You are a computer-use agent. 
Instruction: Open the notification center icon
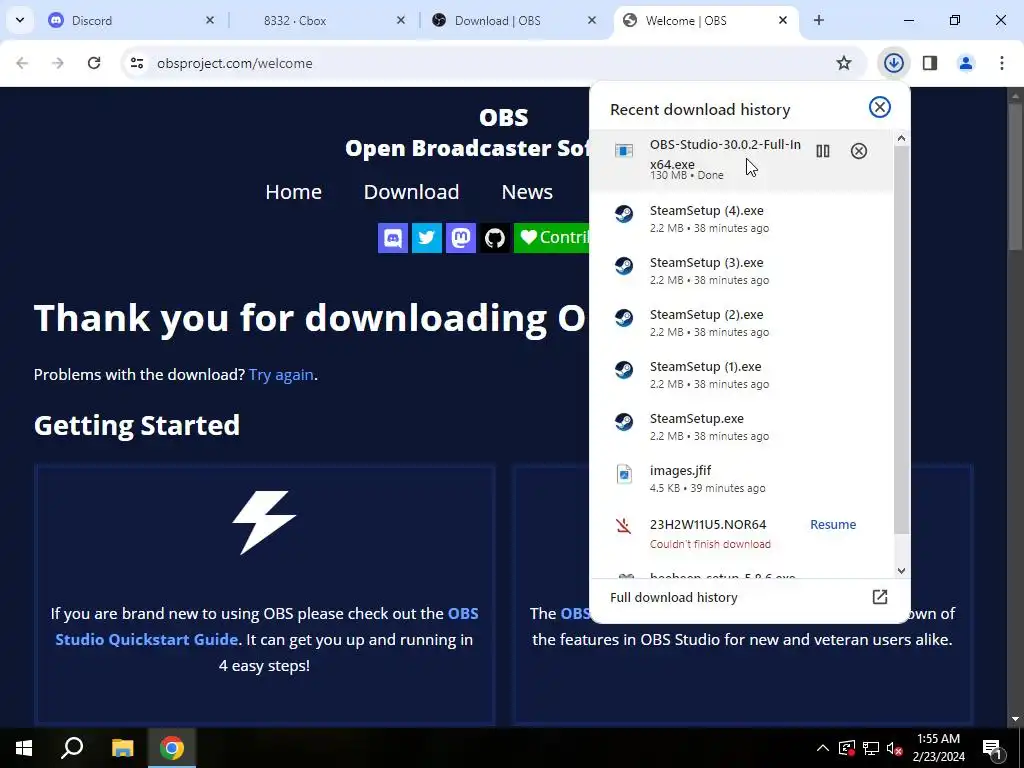pyautogui.click(x=992, y=748)
